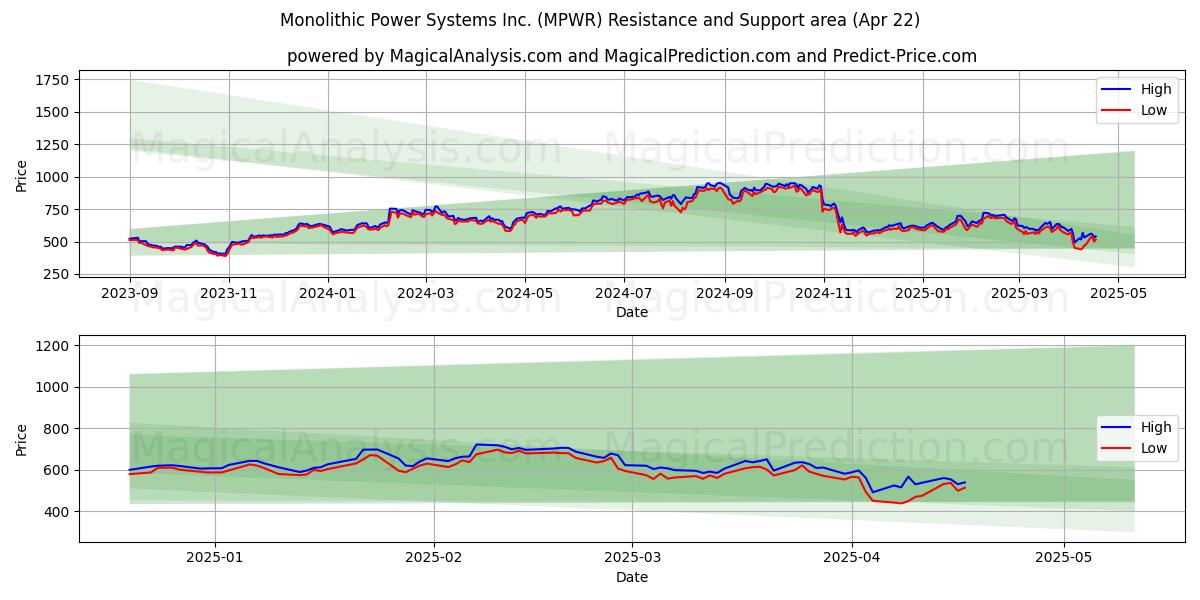Click the 1750 price tick label
This screenshot has height=600, width=1200.
pyautogui.click(x=52, y=80)
